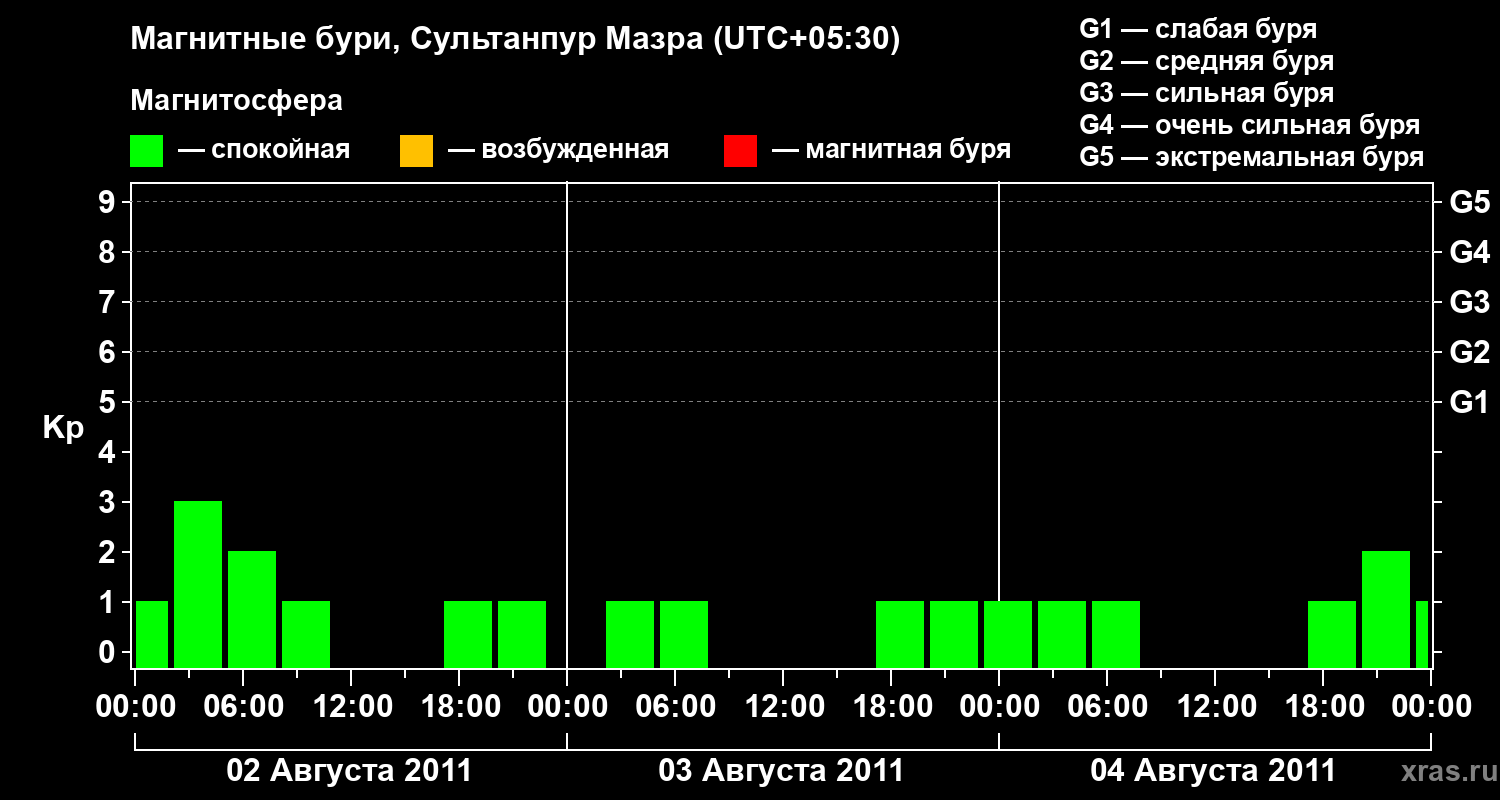Screen dimensions: 1500x800
Task: Click the orange 'возбужденная' legend swatch
Action: coord(416,151)
